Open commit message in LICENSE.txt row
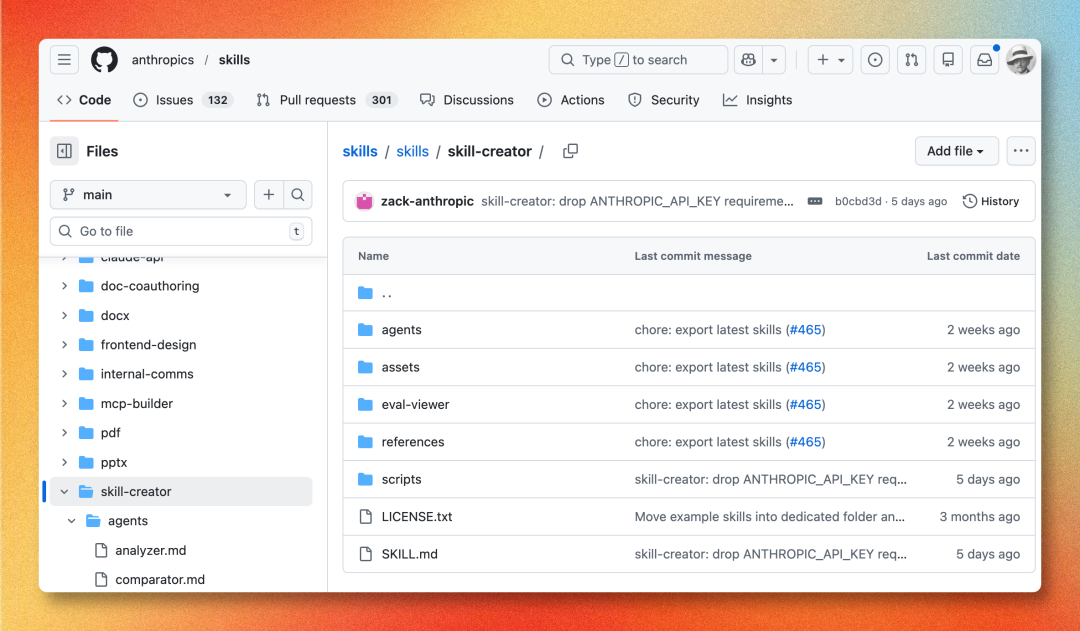The image size is (1080, 631). pyautogui.click(x=769, y=517)
